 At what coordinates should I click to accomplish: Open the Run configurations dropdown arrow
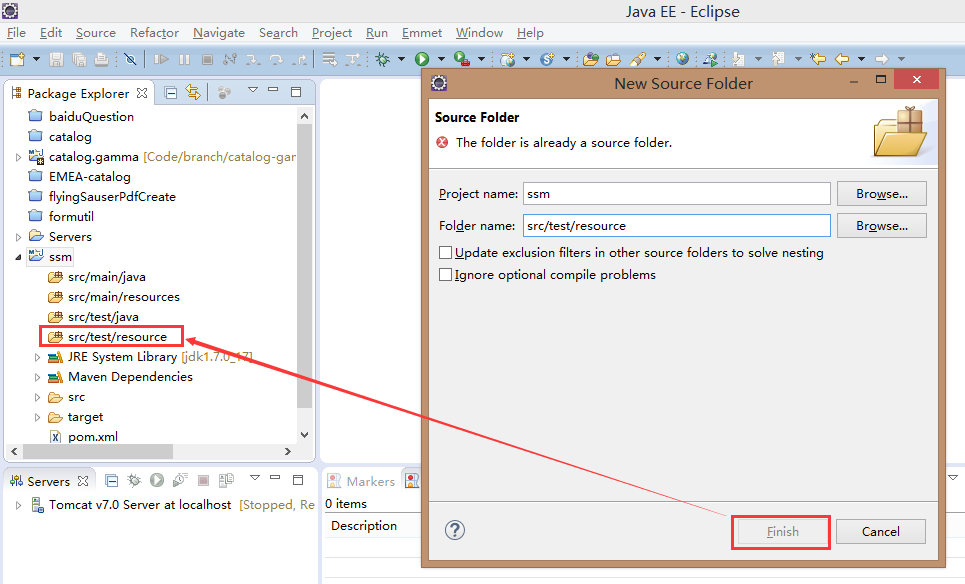441,59
